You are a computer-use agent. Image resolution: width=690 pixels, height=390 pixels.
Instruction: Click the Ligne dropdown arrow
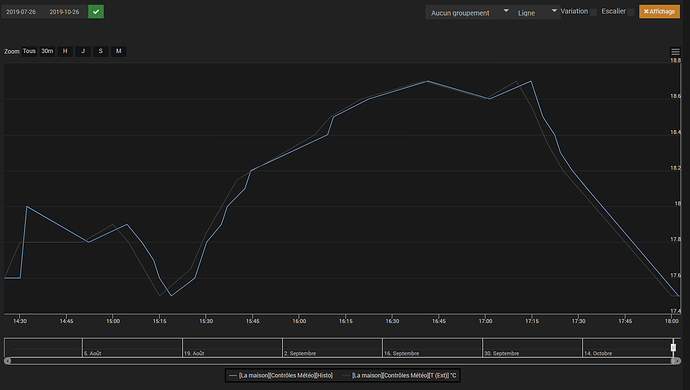(554, 11)
